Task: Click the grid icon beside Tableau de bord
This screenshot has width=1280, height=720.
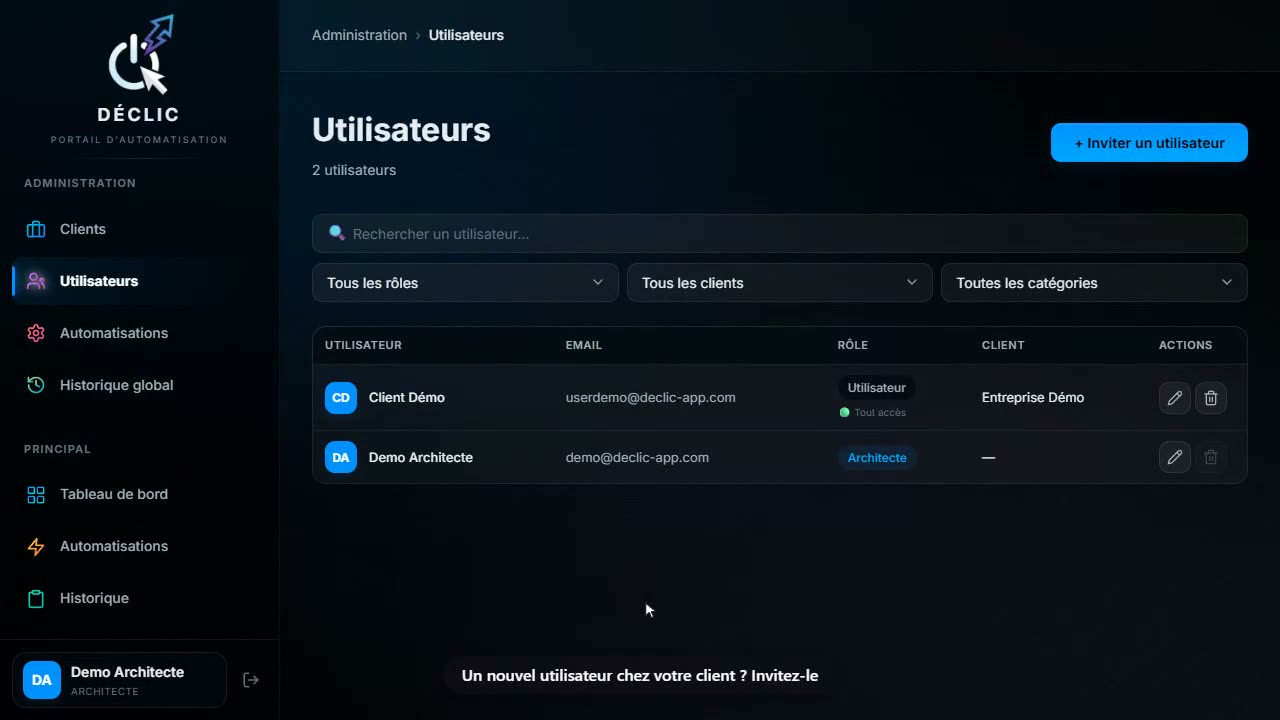Action: (36, 494)
